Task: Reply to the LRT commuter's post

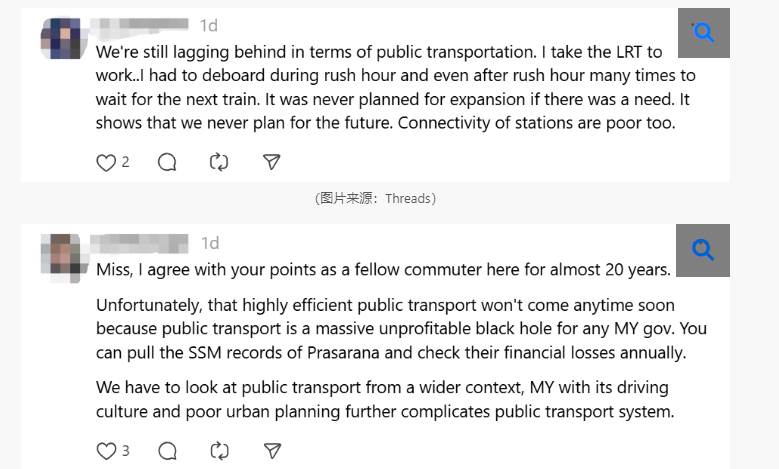Action: [x=167, y=162]
